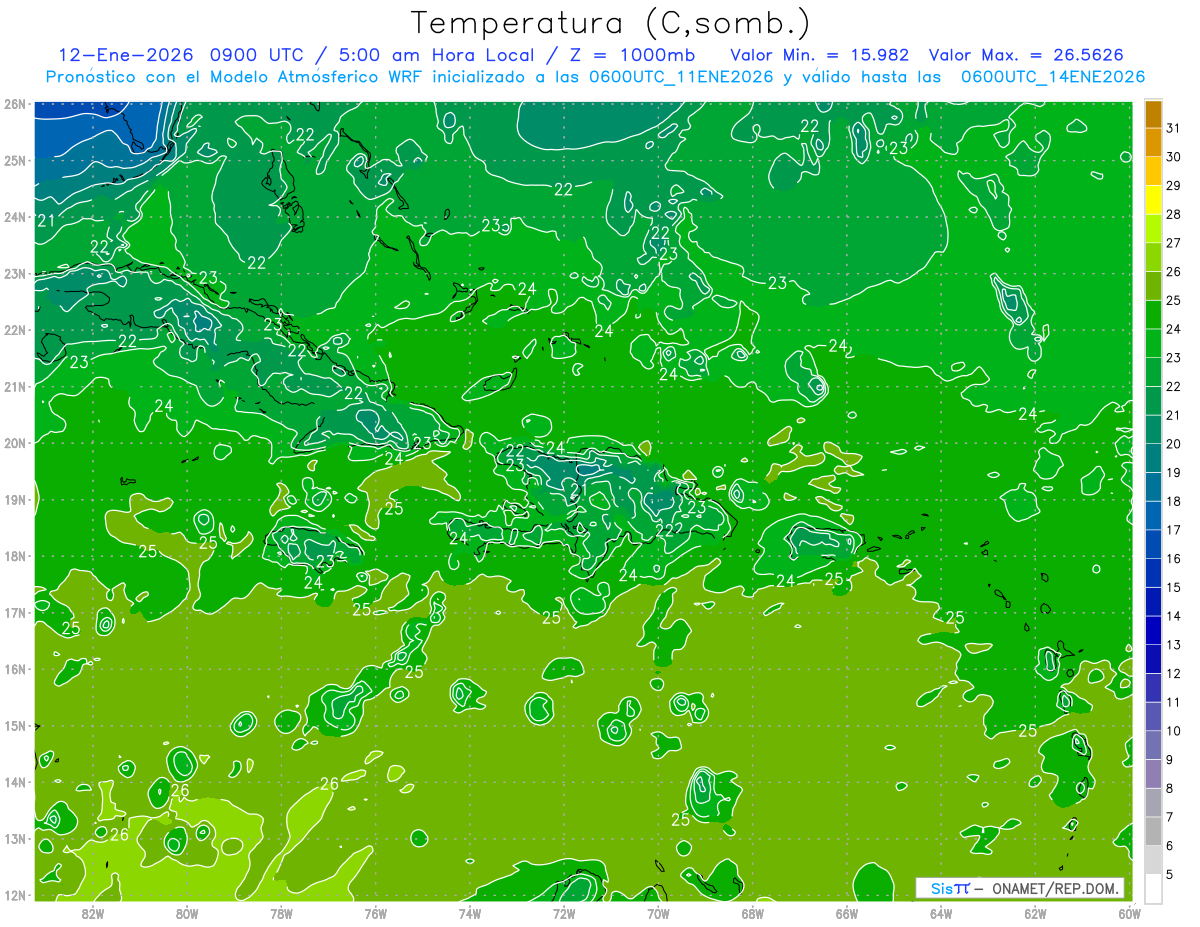The width and height of the screenshot is (1200, 927).
Task: Click the '82W' longitude axis label
Action: pyautogui.click(x=92, y=913)
